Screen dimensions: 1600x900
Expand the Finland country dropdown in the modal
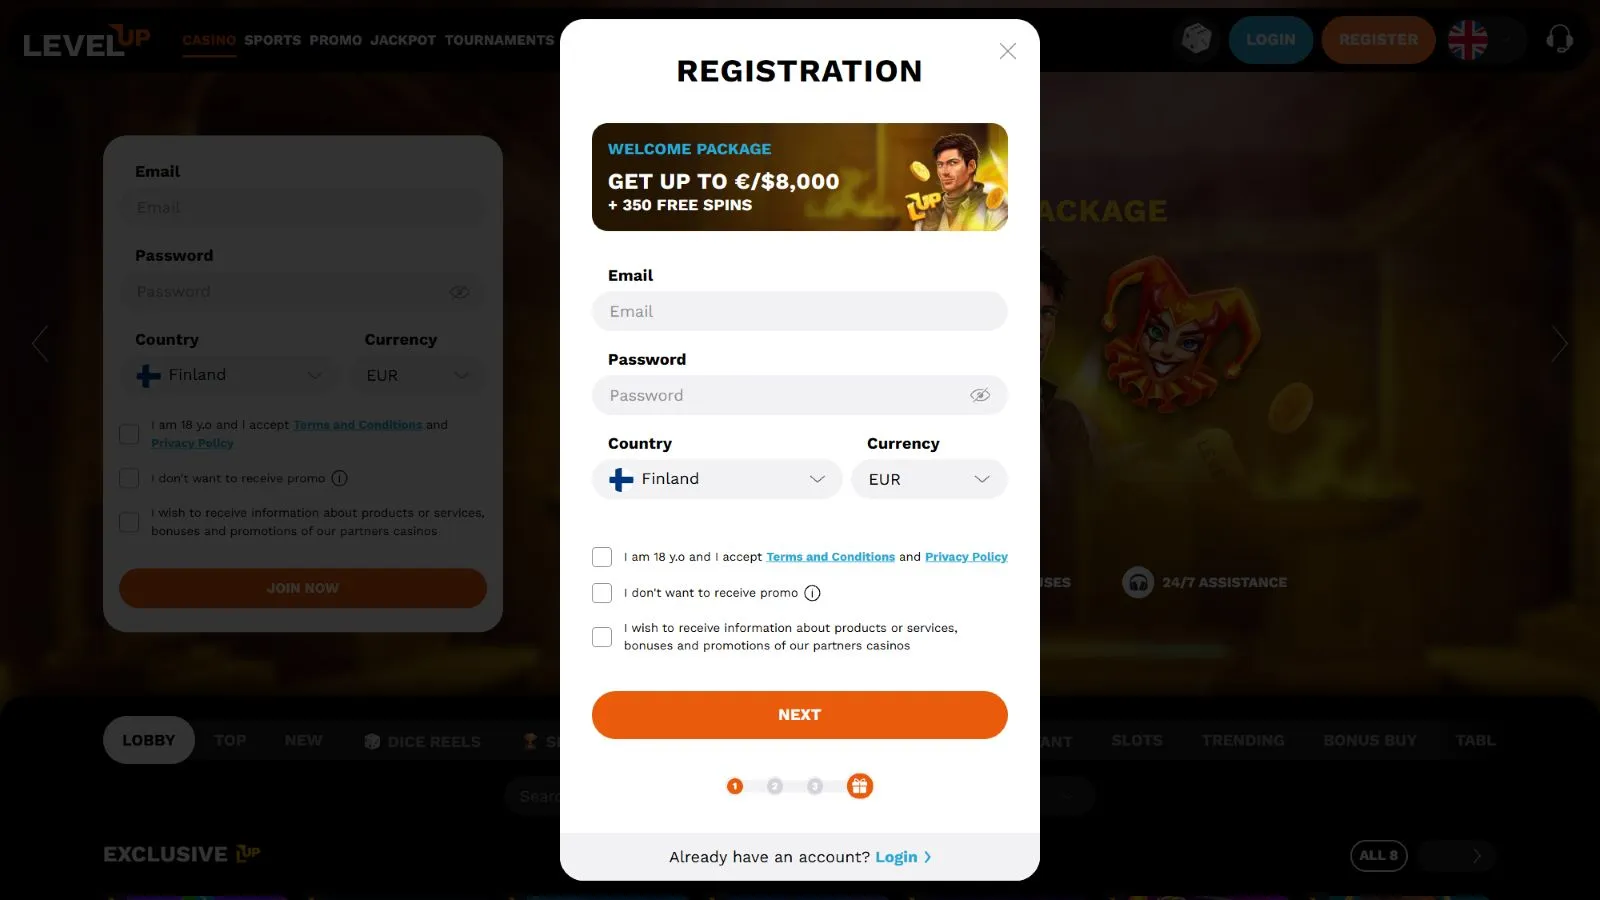(717, 479)
